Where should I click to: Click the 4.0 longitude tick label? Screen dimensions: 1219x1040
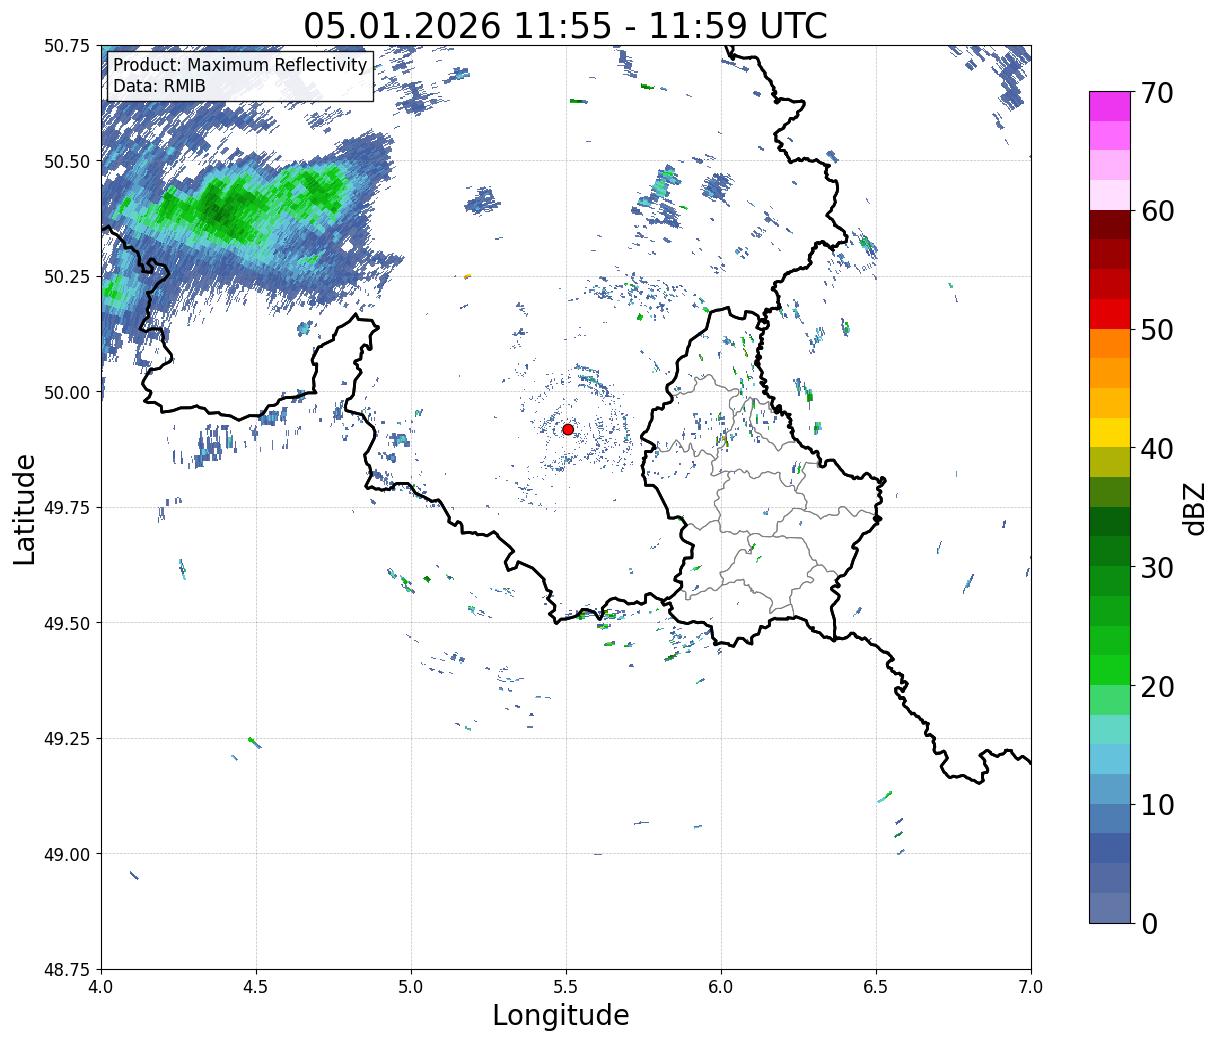click(x=101, y=987)
